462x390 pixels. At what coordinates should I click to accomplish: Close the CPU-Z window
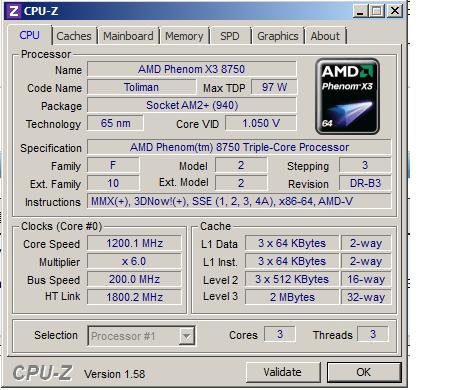coord(395,11)
